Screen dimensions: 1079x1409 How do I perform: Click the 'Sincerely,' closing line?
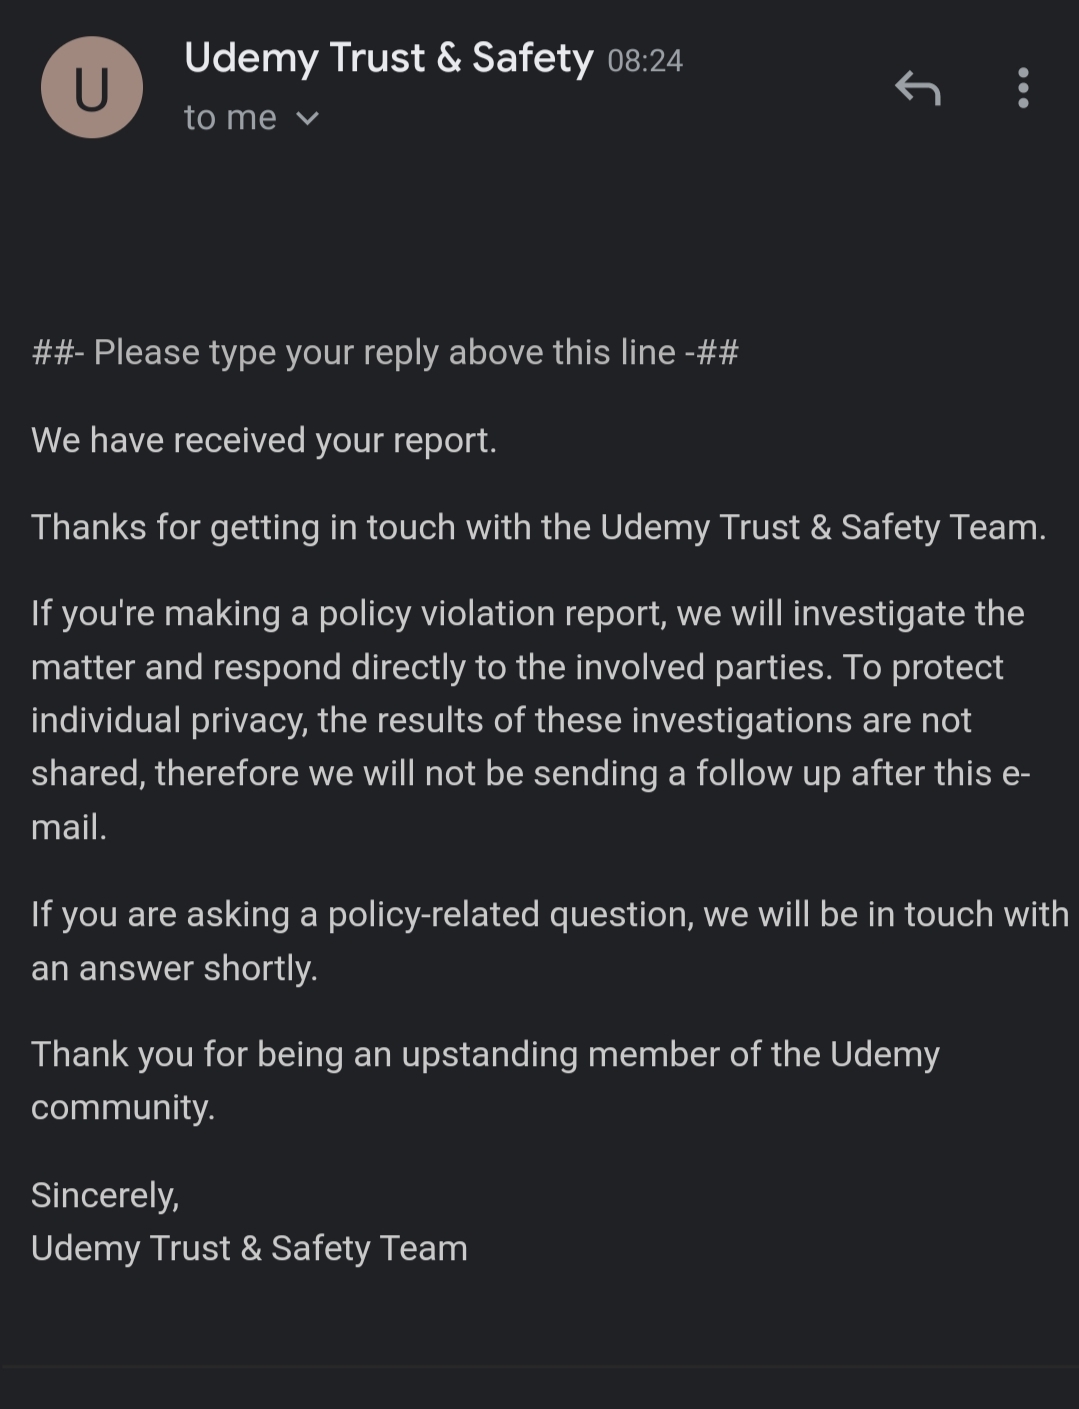click(x=105, y=1195)
